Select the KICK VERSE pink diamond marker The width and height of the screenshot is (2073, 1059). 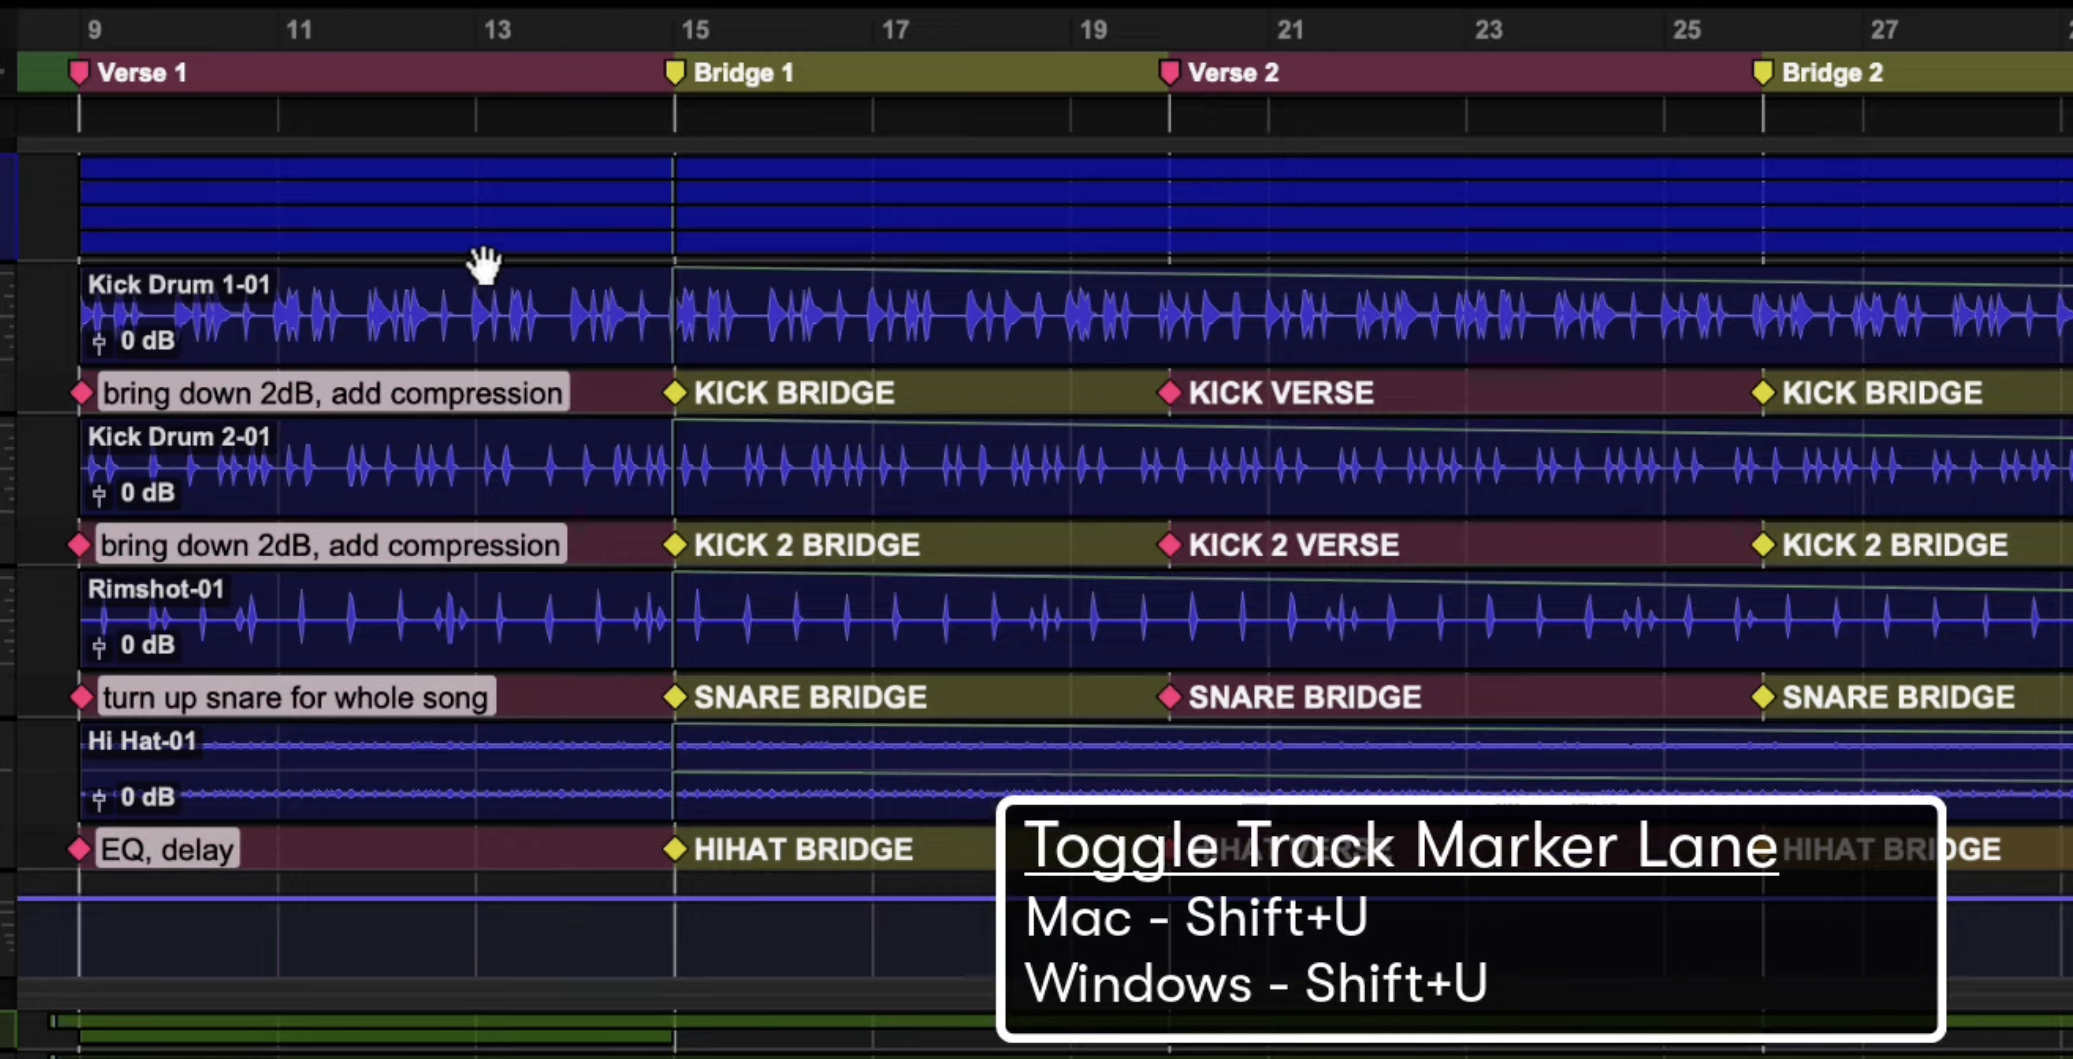[x=1169, y=393]
